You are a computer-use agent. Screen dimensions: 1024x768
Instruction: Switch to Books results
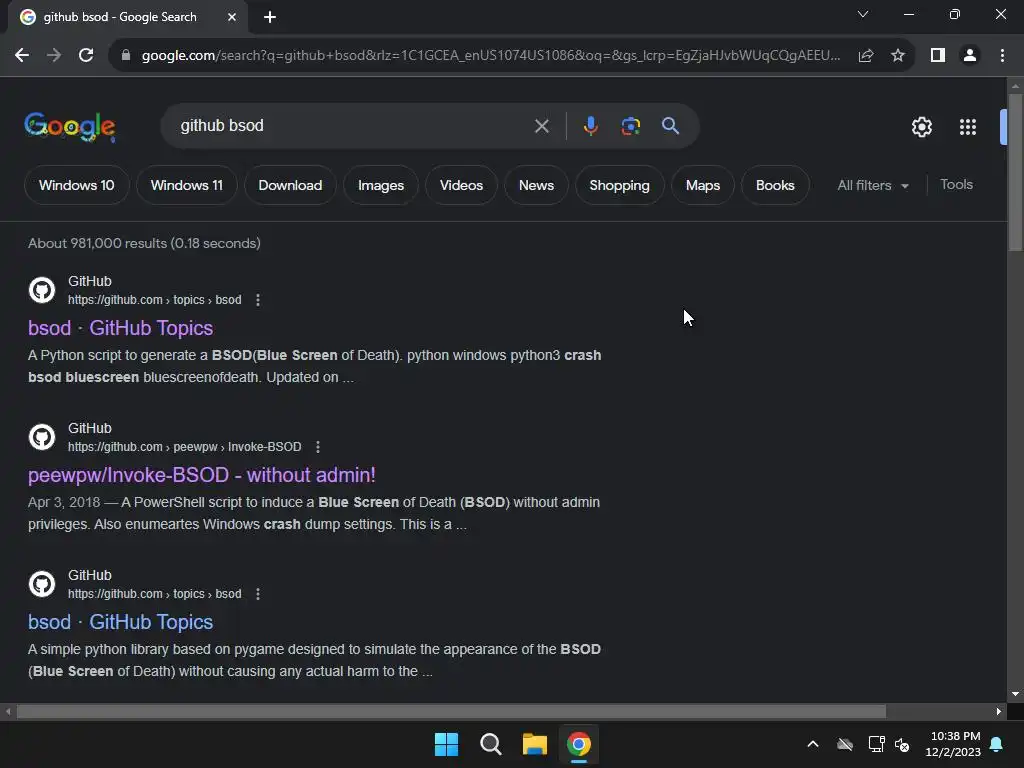pyautogui.click(x=775, y=185)
